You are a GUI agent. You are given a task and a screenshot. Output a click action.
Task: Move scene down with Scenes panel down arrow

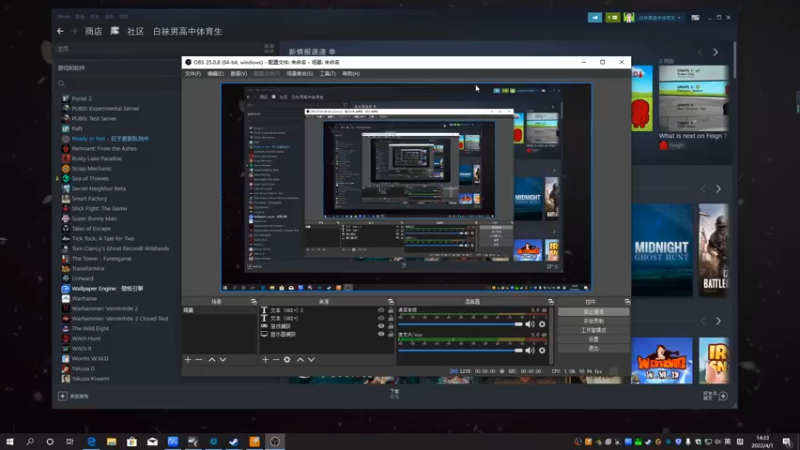[x=223, y=360]
